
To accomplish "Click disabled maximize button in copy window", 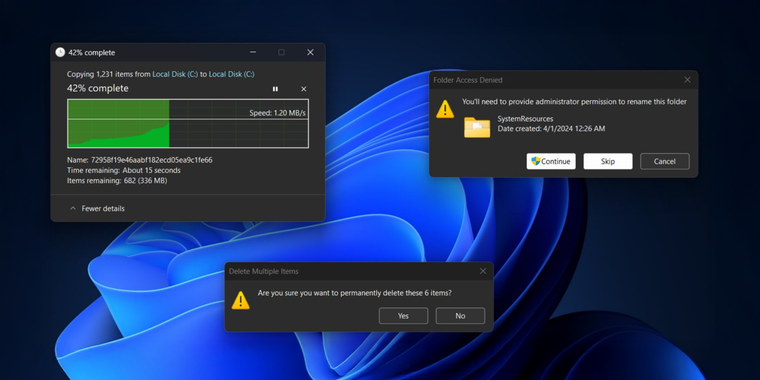I will point(282,52).
